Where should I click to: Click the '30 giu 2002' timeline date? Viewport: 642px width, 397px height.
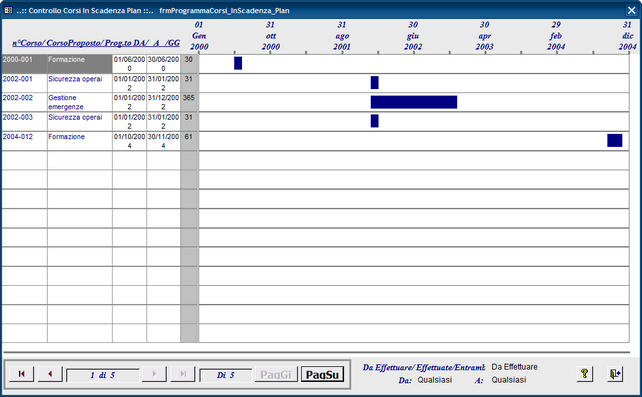[x=413, y=36]
